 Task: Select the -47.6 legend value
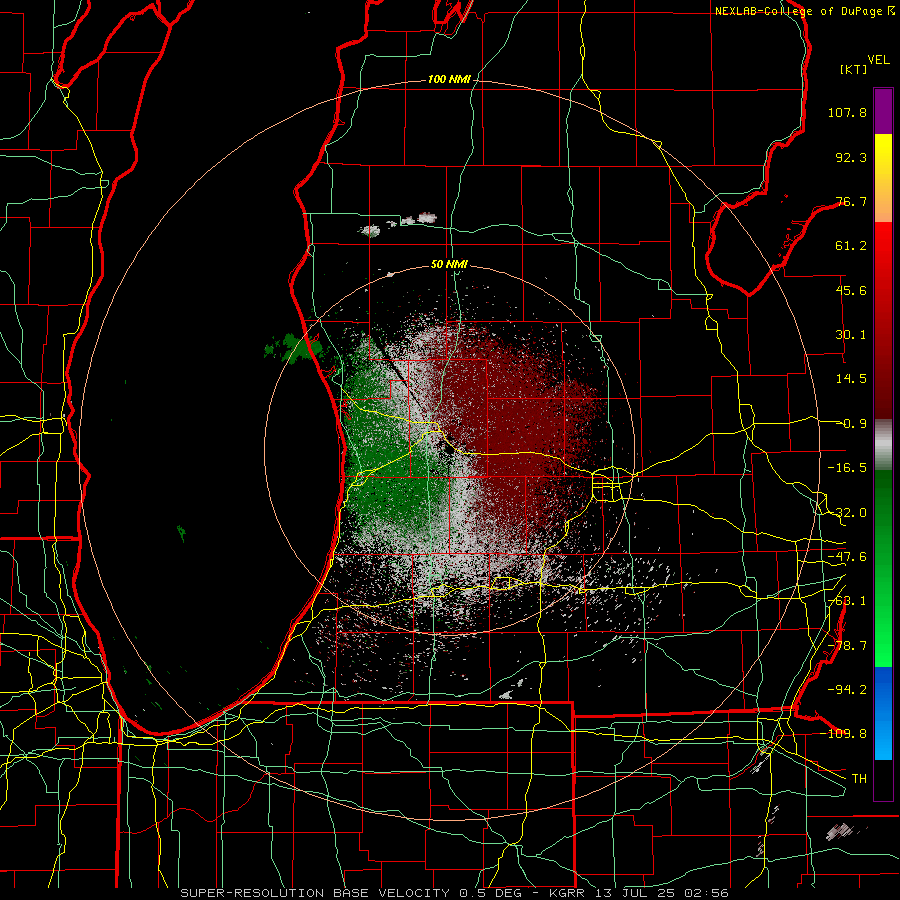847,557
